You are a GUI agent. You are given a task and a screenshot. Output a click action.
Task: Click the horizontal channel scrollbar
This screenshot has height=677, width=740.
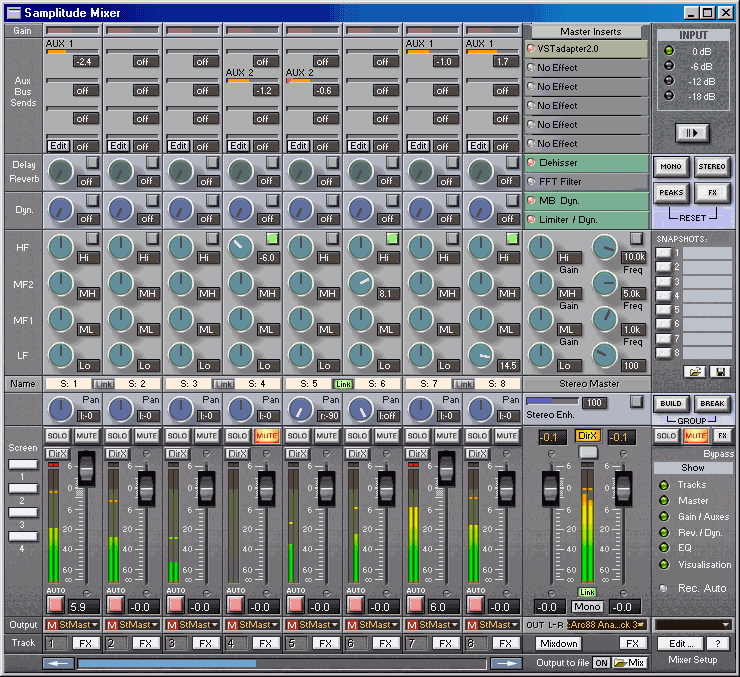click(282, 663)
